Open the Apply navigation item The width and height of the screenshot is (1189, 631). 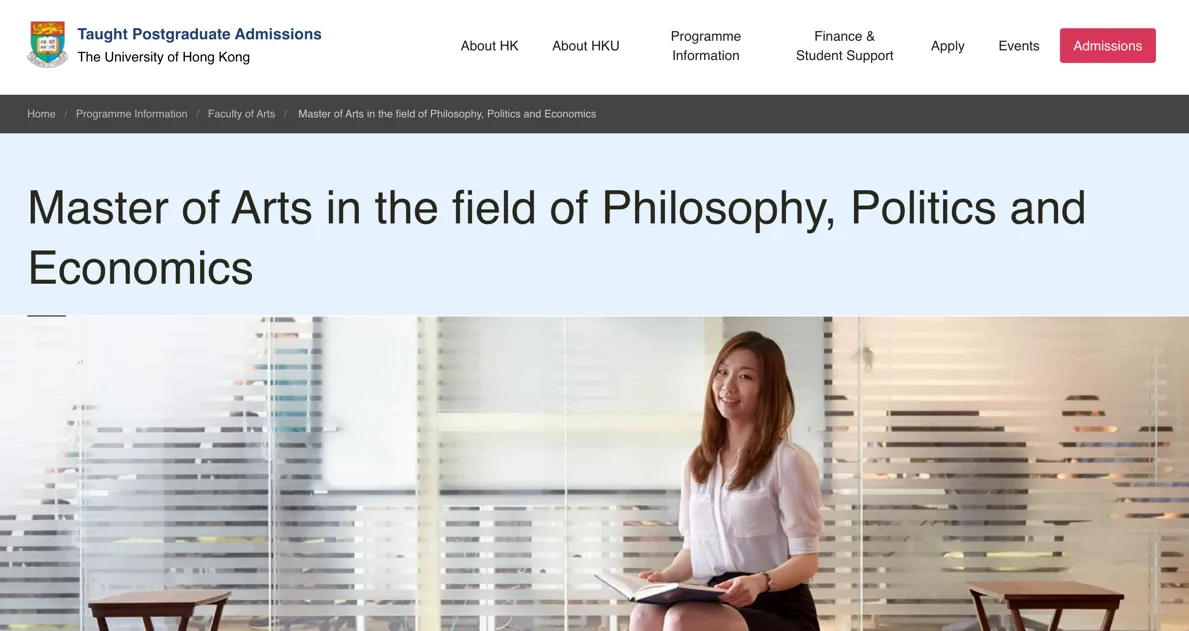pyautogui.click(x=947, y=46)
